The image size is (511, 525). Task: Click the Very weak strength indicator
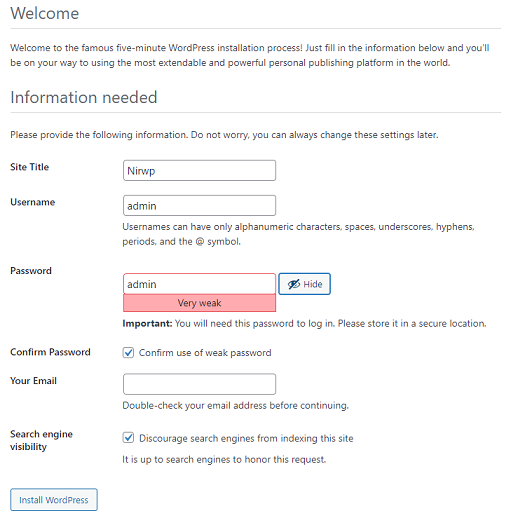coord(200,303)
